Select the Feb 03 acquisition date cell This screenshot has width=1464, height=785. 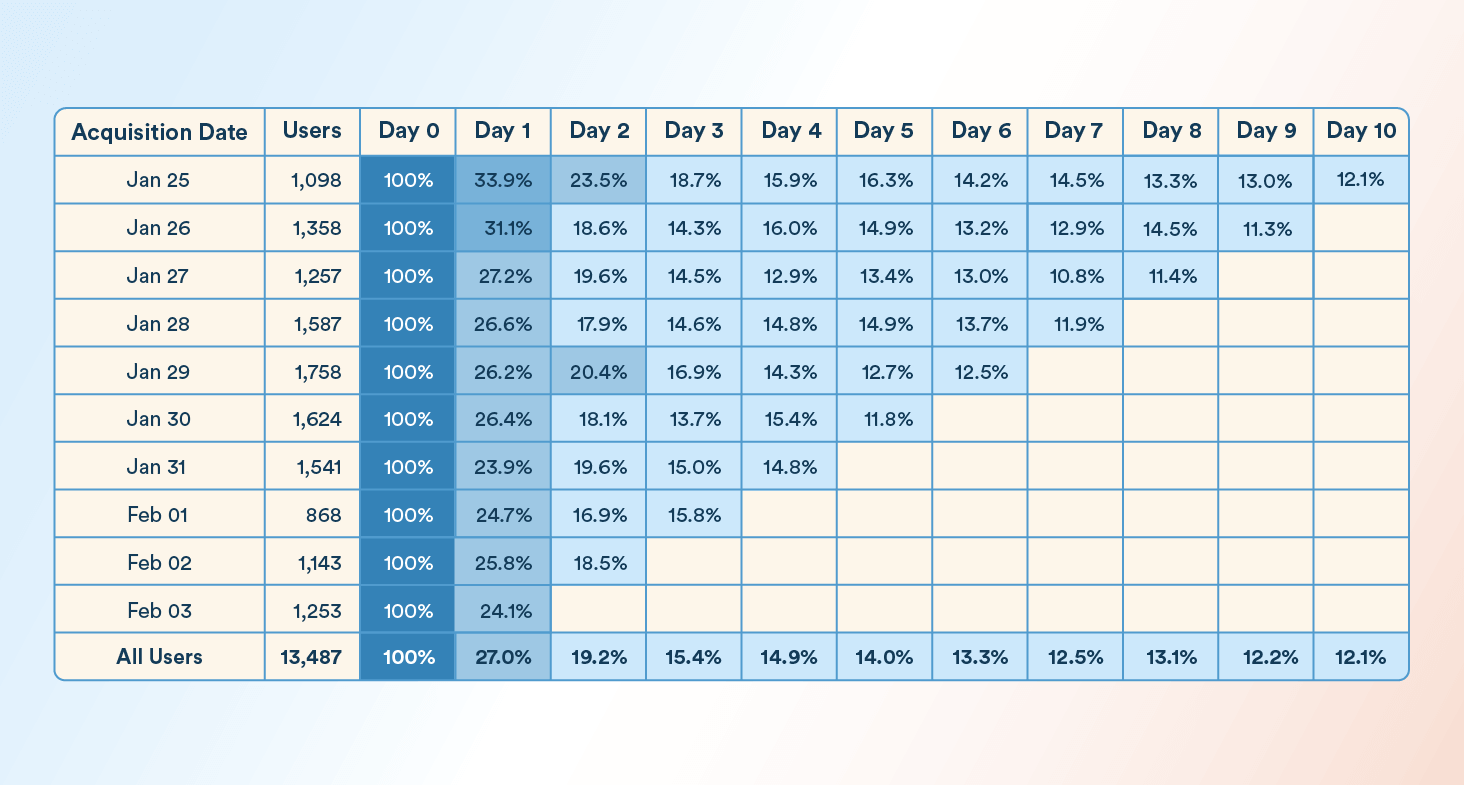click(159, 610)
